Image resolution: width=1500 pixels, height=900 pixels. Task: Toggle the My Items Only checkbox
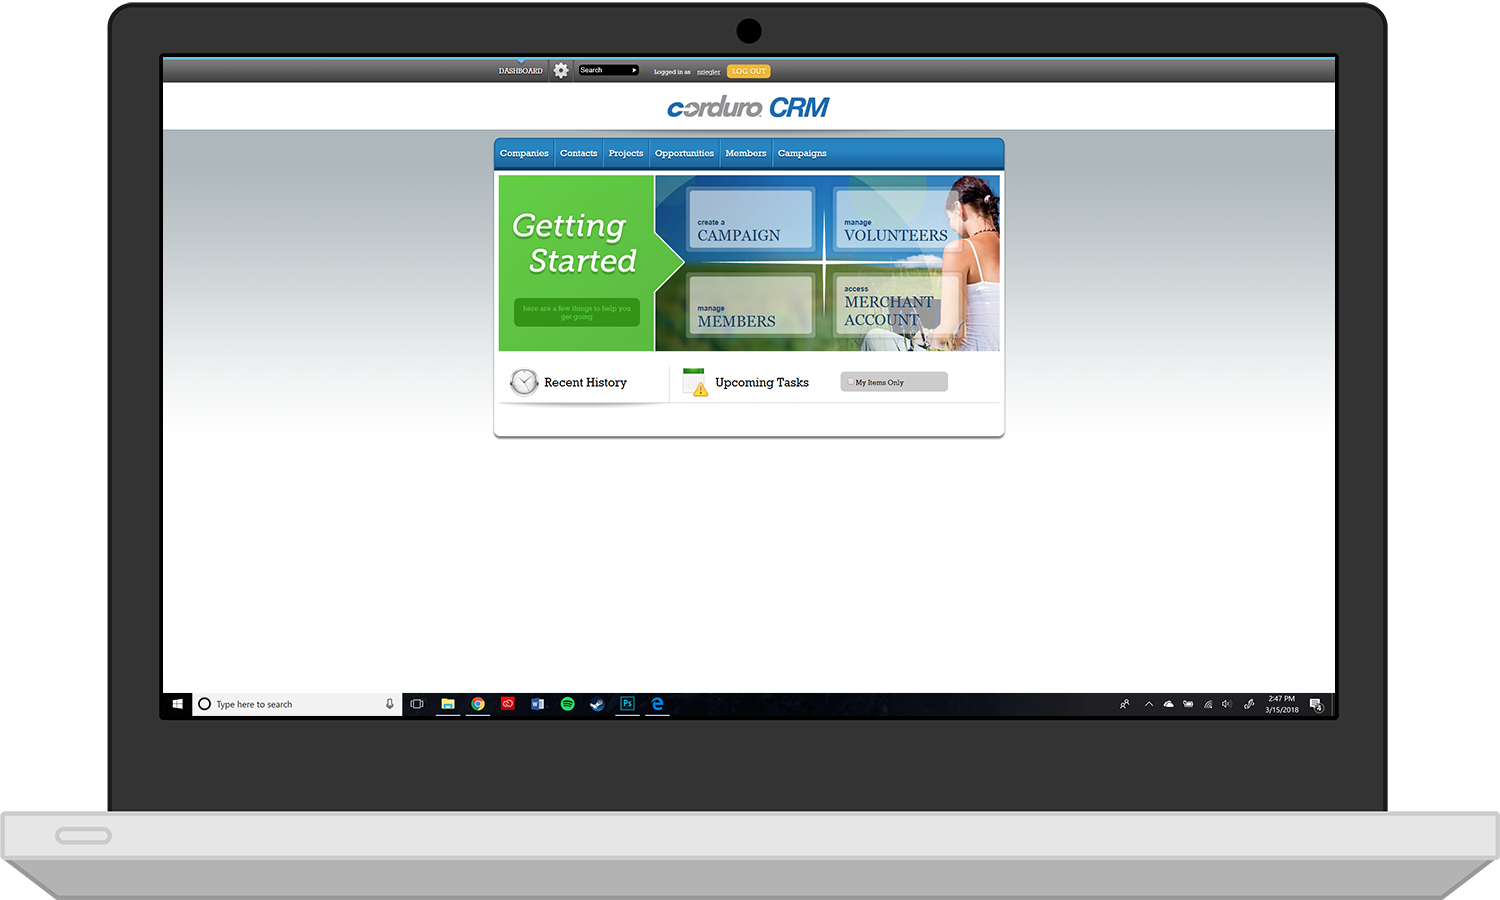point(851,382)
